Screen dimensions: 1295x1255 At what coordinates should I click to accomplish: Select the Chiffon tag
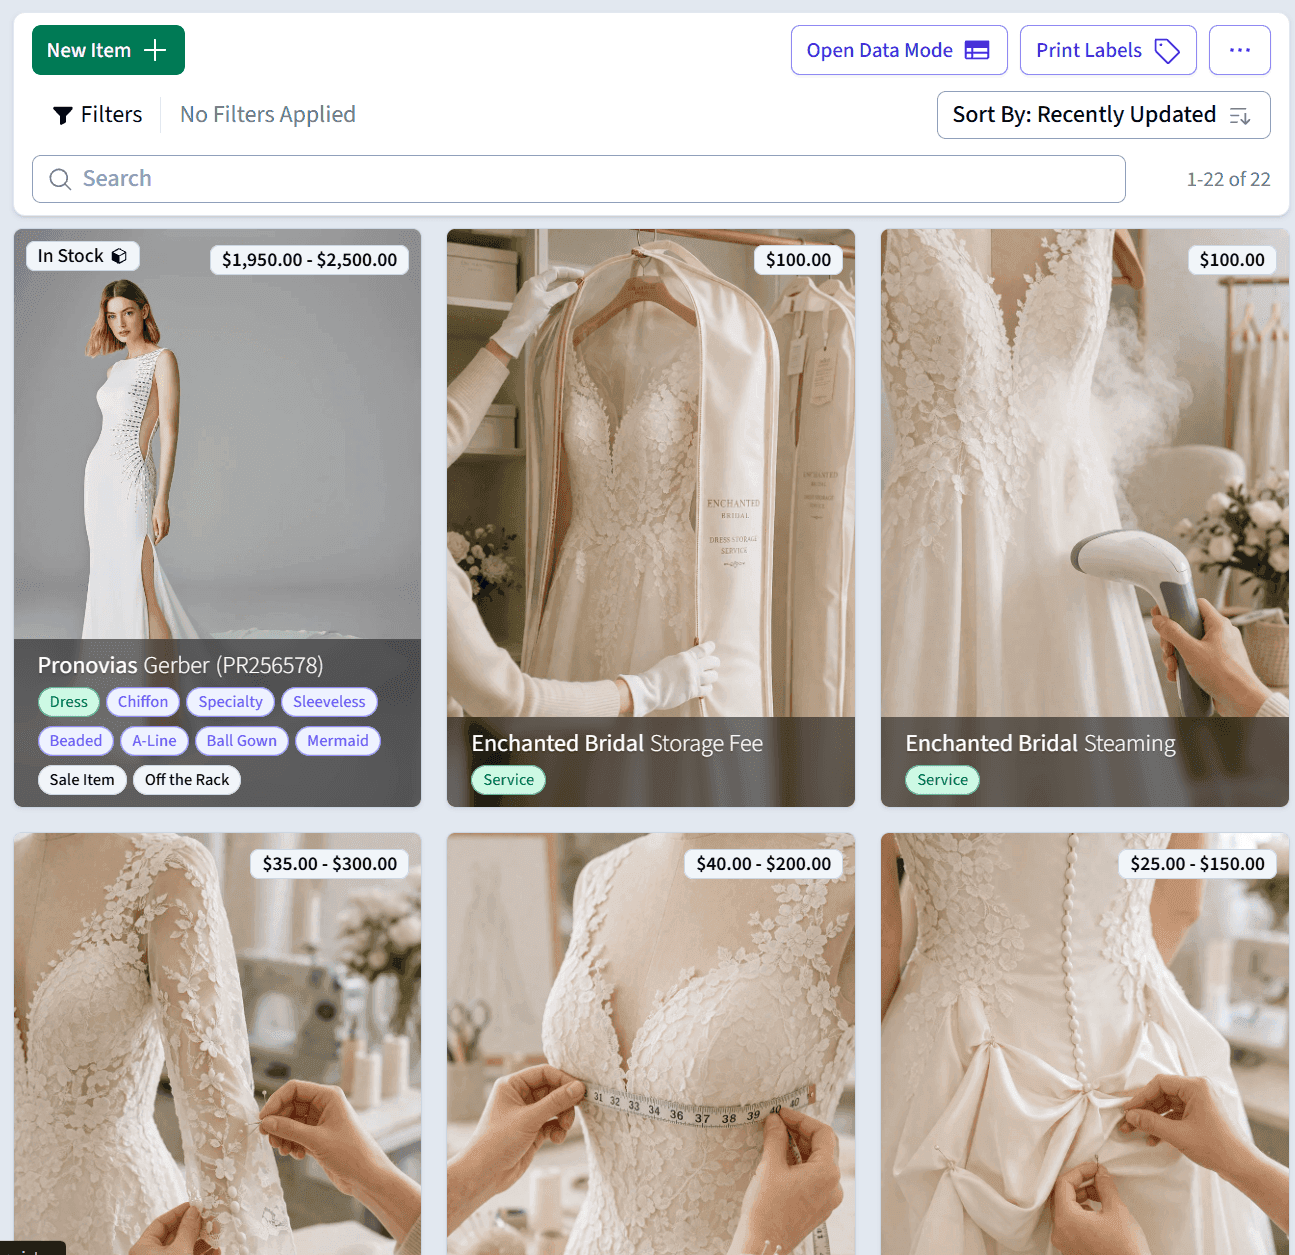click(x=143, y=702)
